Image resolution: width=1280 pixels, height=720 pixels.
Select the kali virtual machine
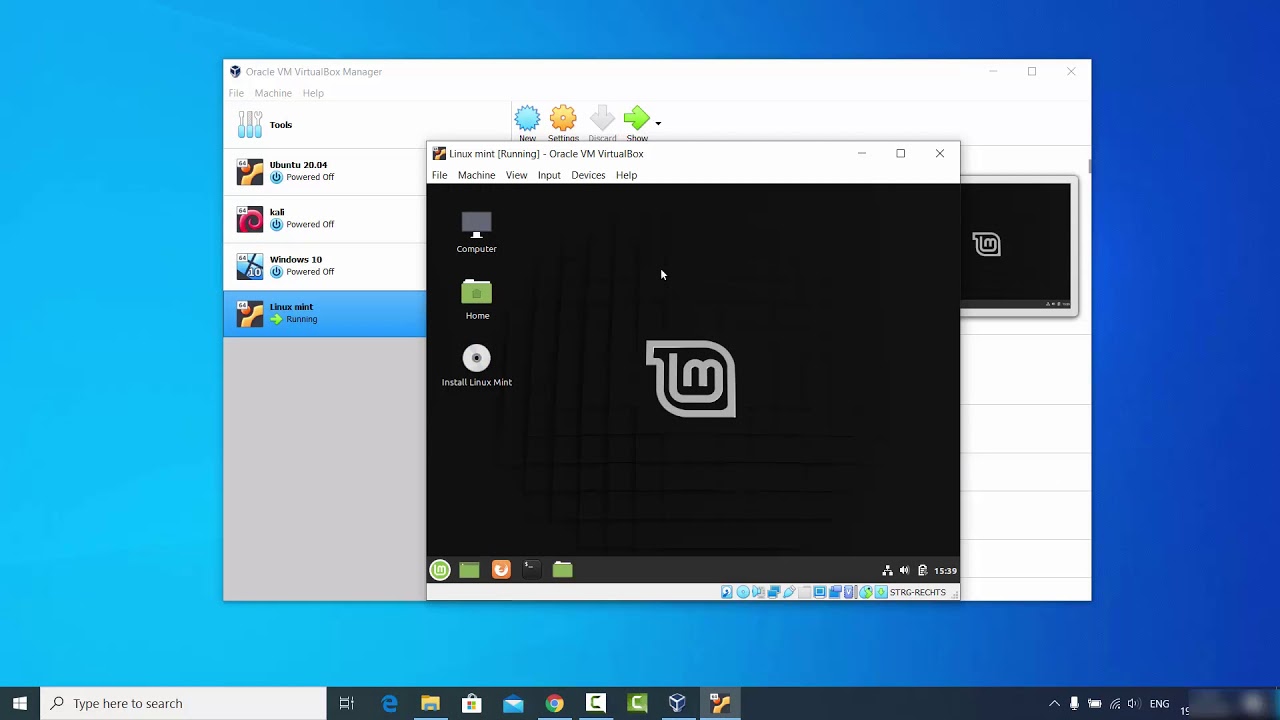tap(325, 219)
